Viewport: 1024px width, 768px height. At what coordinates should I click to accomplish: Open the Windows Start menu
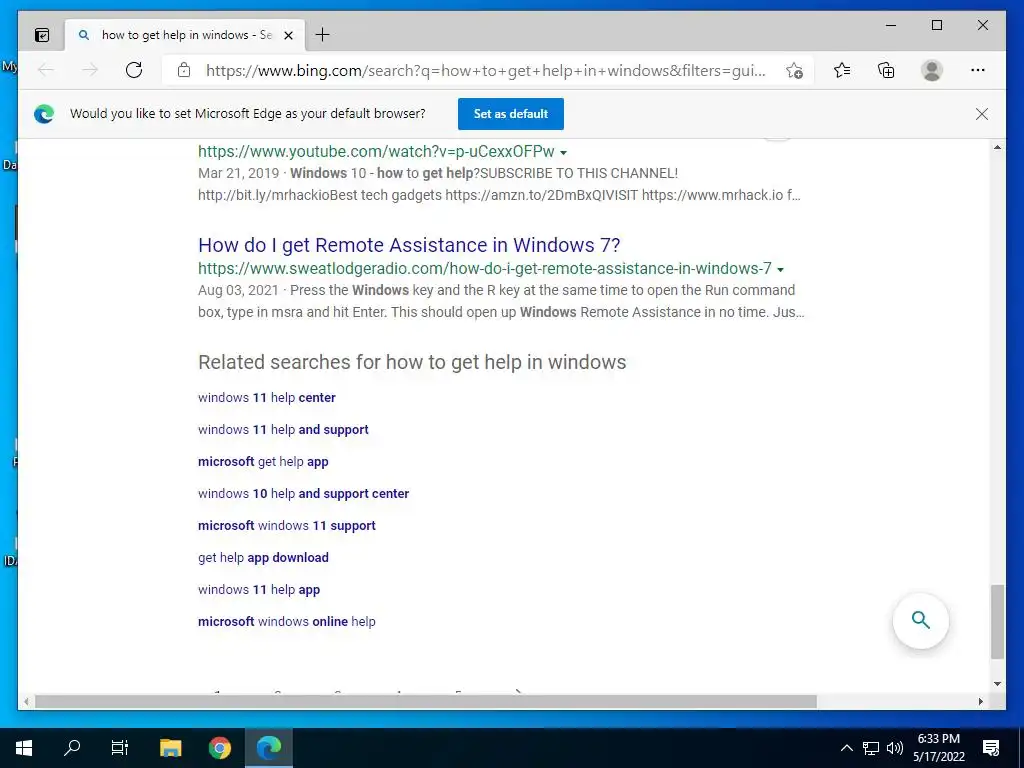[24, 747]
